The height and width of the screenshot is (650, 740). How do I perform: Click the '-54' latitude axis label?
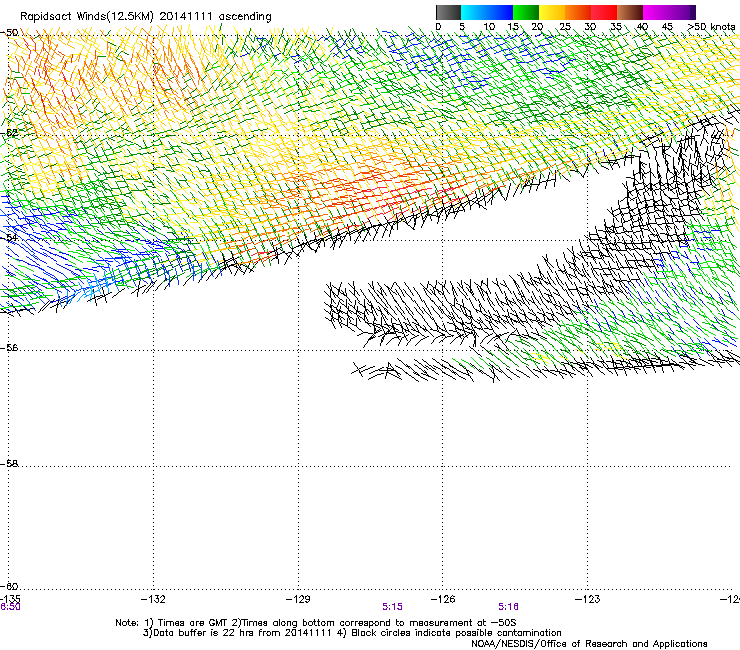coord(9,238)
